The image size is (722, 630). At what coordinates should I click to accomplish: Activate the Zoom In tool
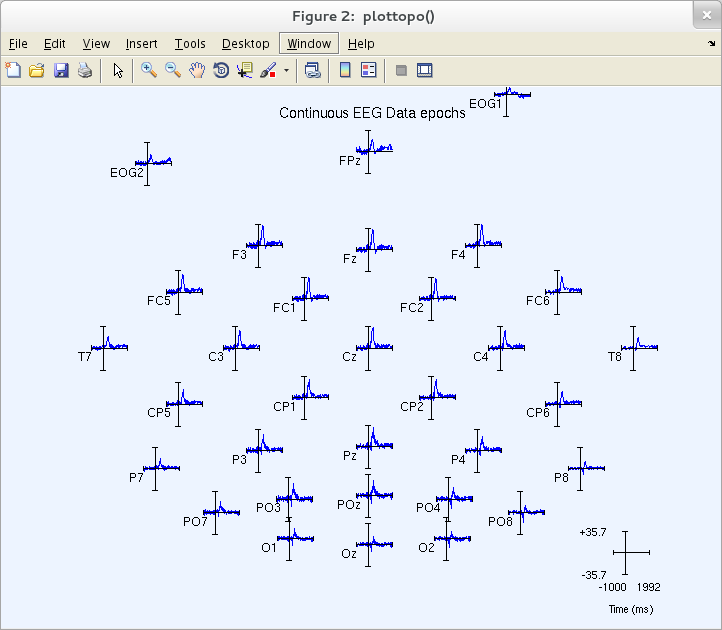click(149, 70)
